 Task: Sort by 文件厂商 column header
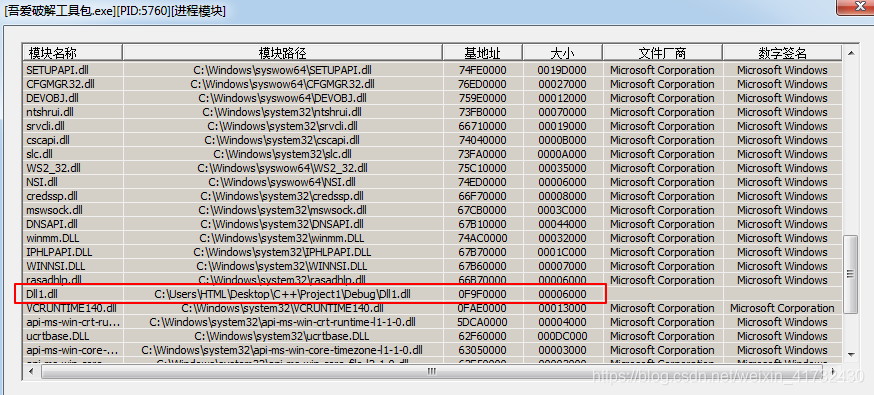pos(662,53)
